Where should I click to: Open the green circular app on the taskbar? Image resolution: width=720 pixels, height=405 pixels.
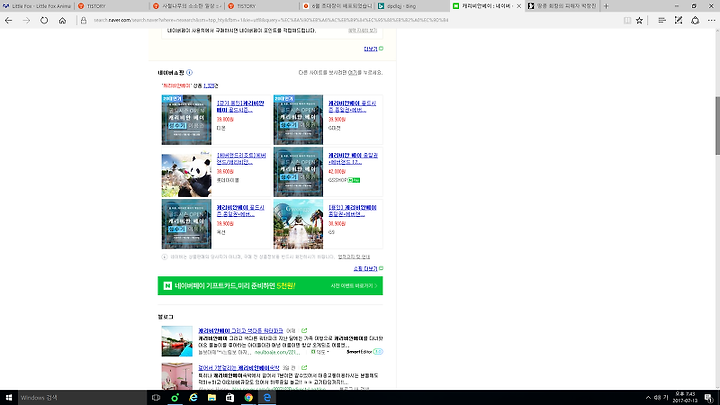click(174, 398)
